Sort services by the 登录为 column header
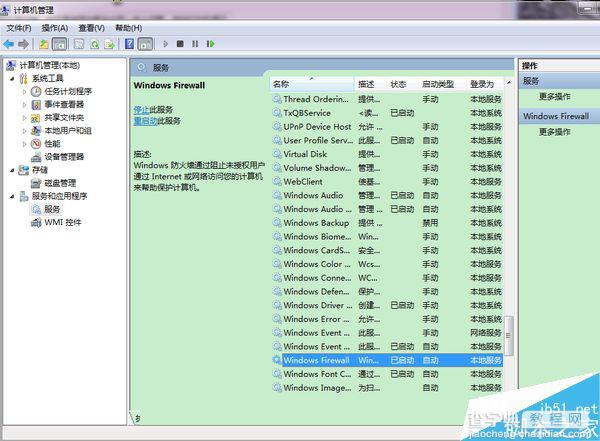The image size is (600, 441). tap(486, 84)
